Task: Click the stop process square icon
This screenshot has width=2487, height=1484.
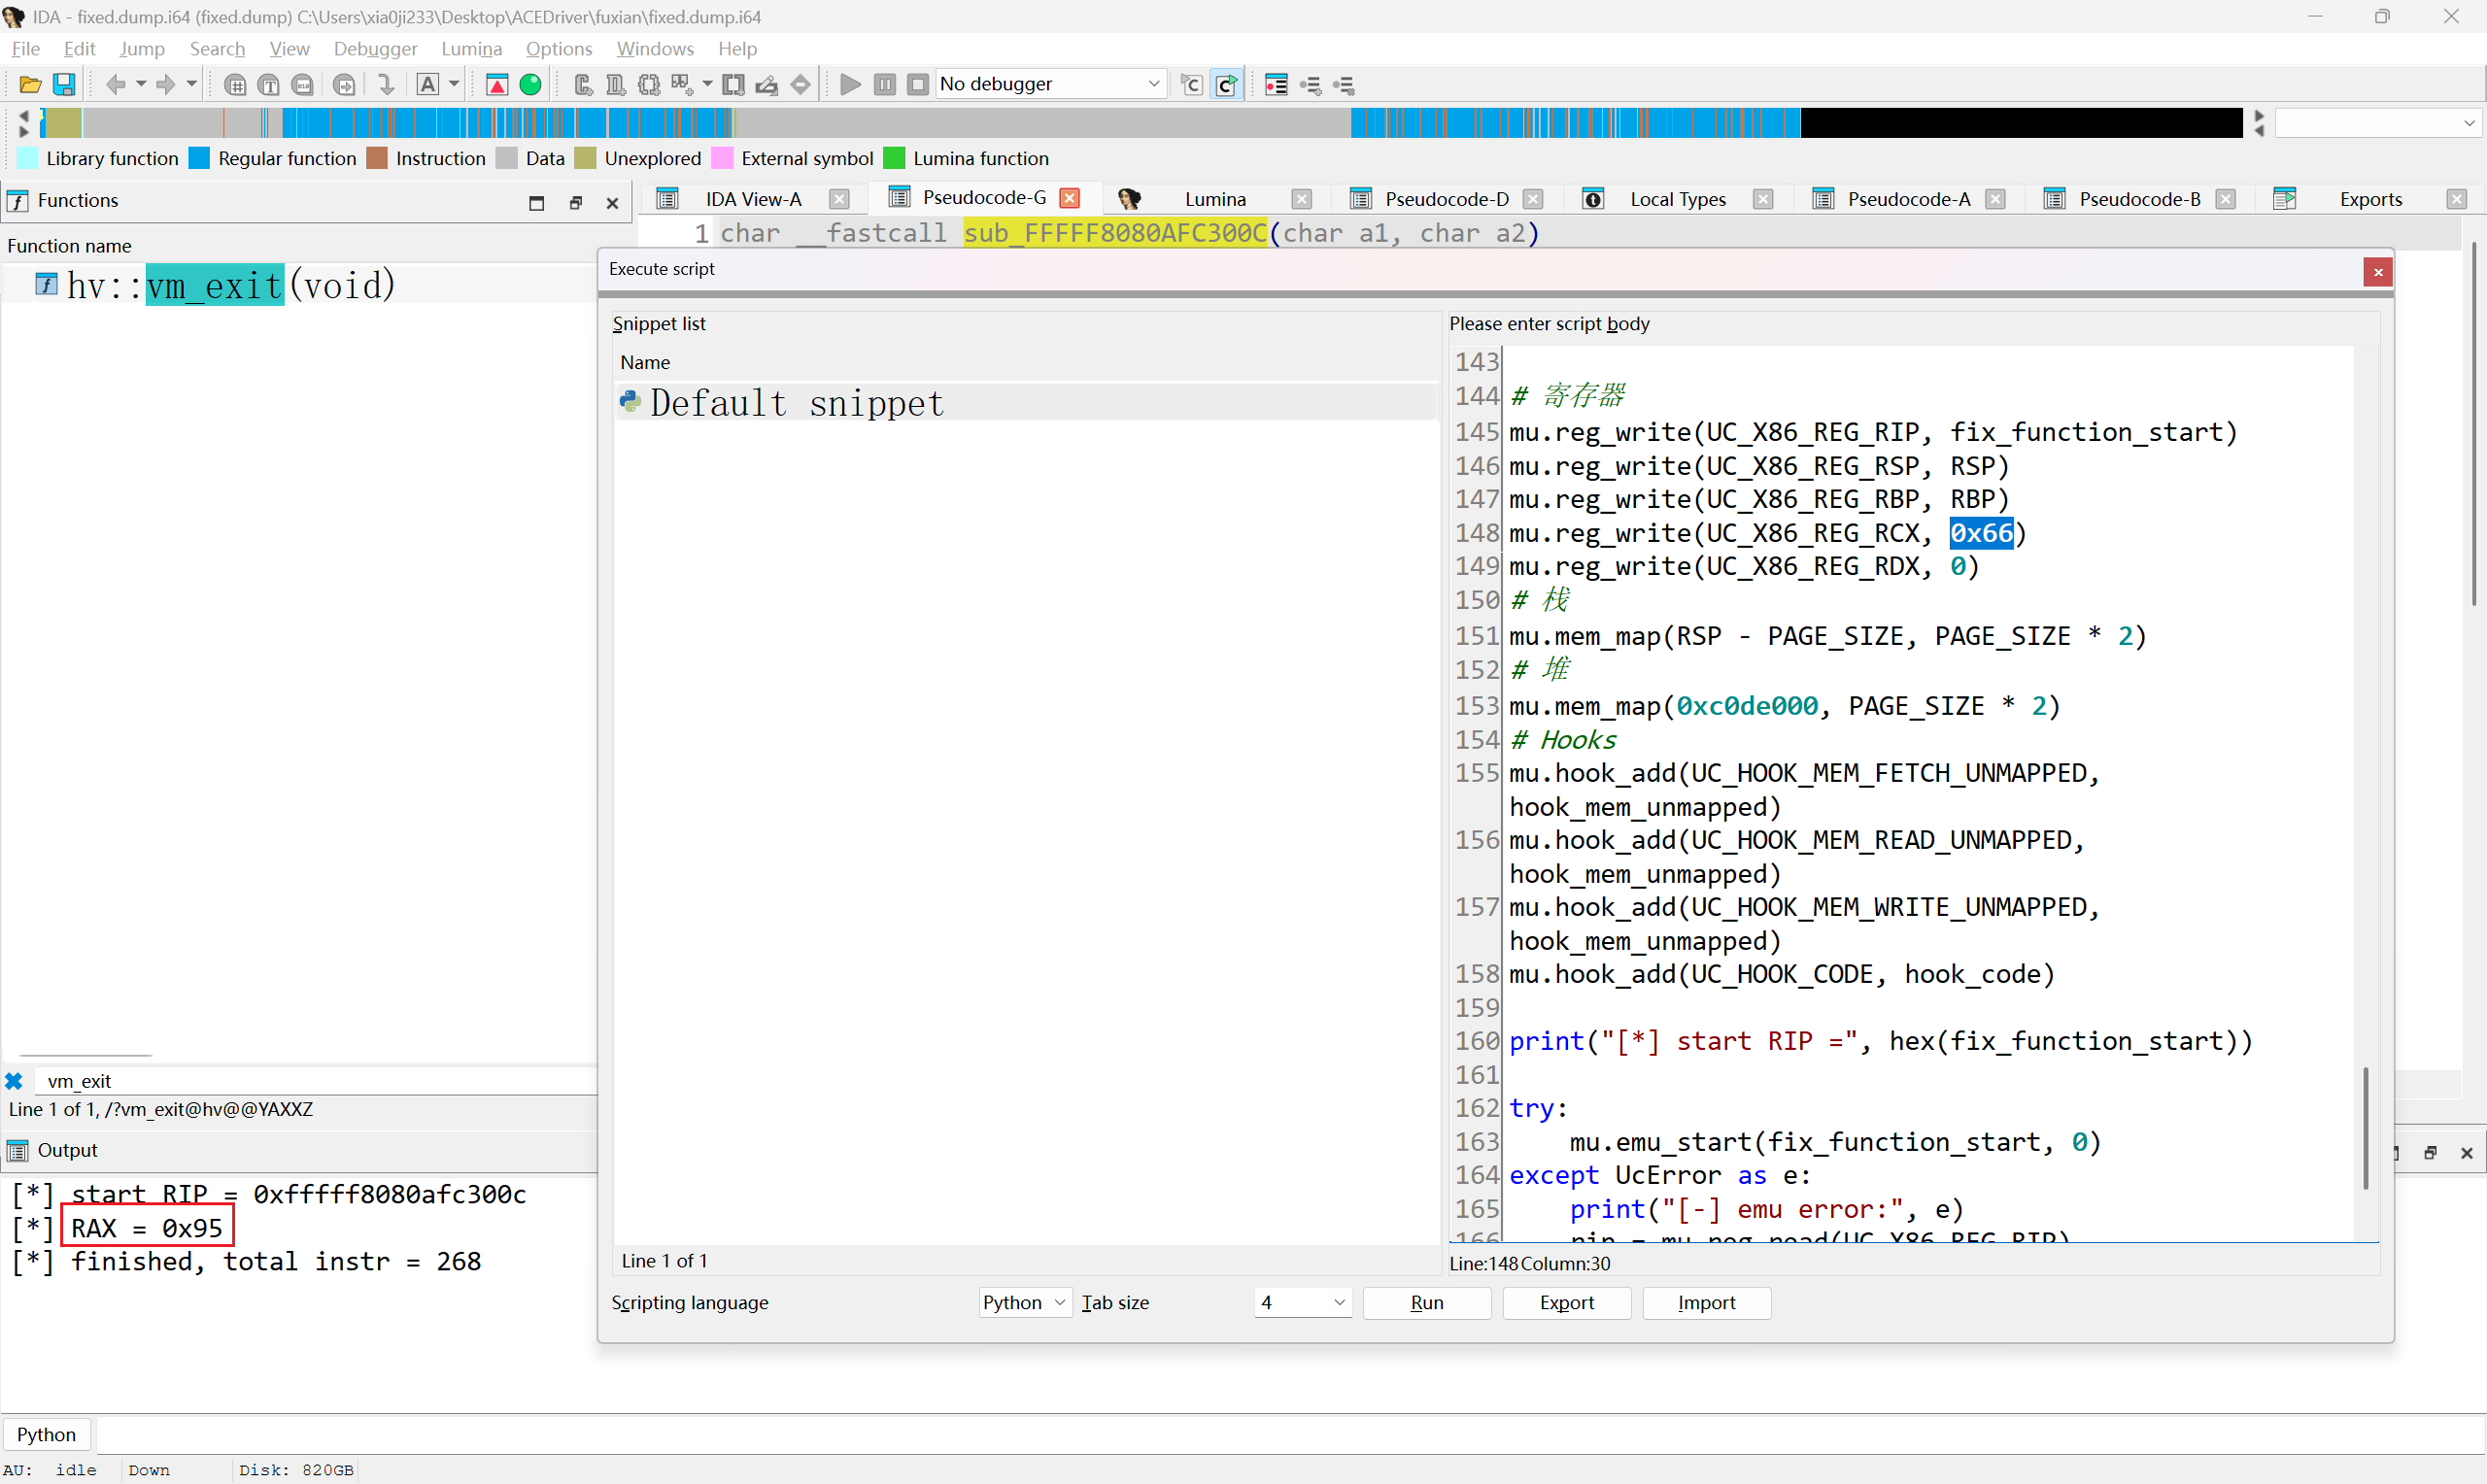Action: click(x=917, y=85)
